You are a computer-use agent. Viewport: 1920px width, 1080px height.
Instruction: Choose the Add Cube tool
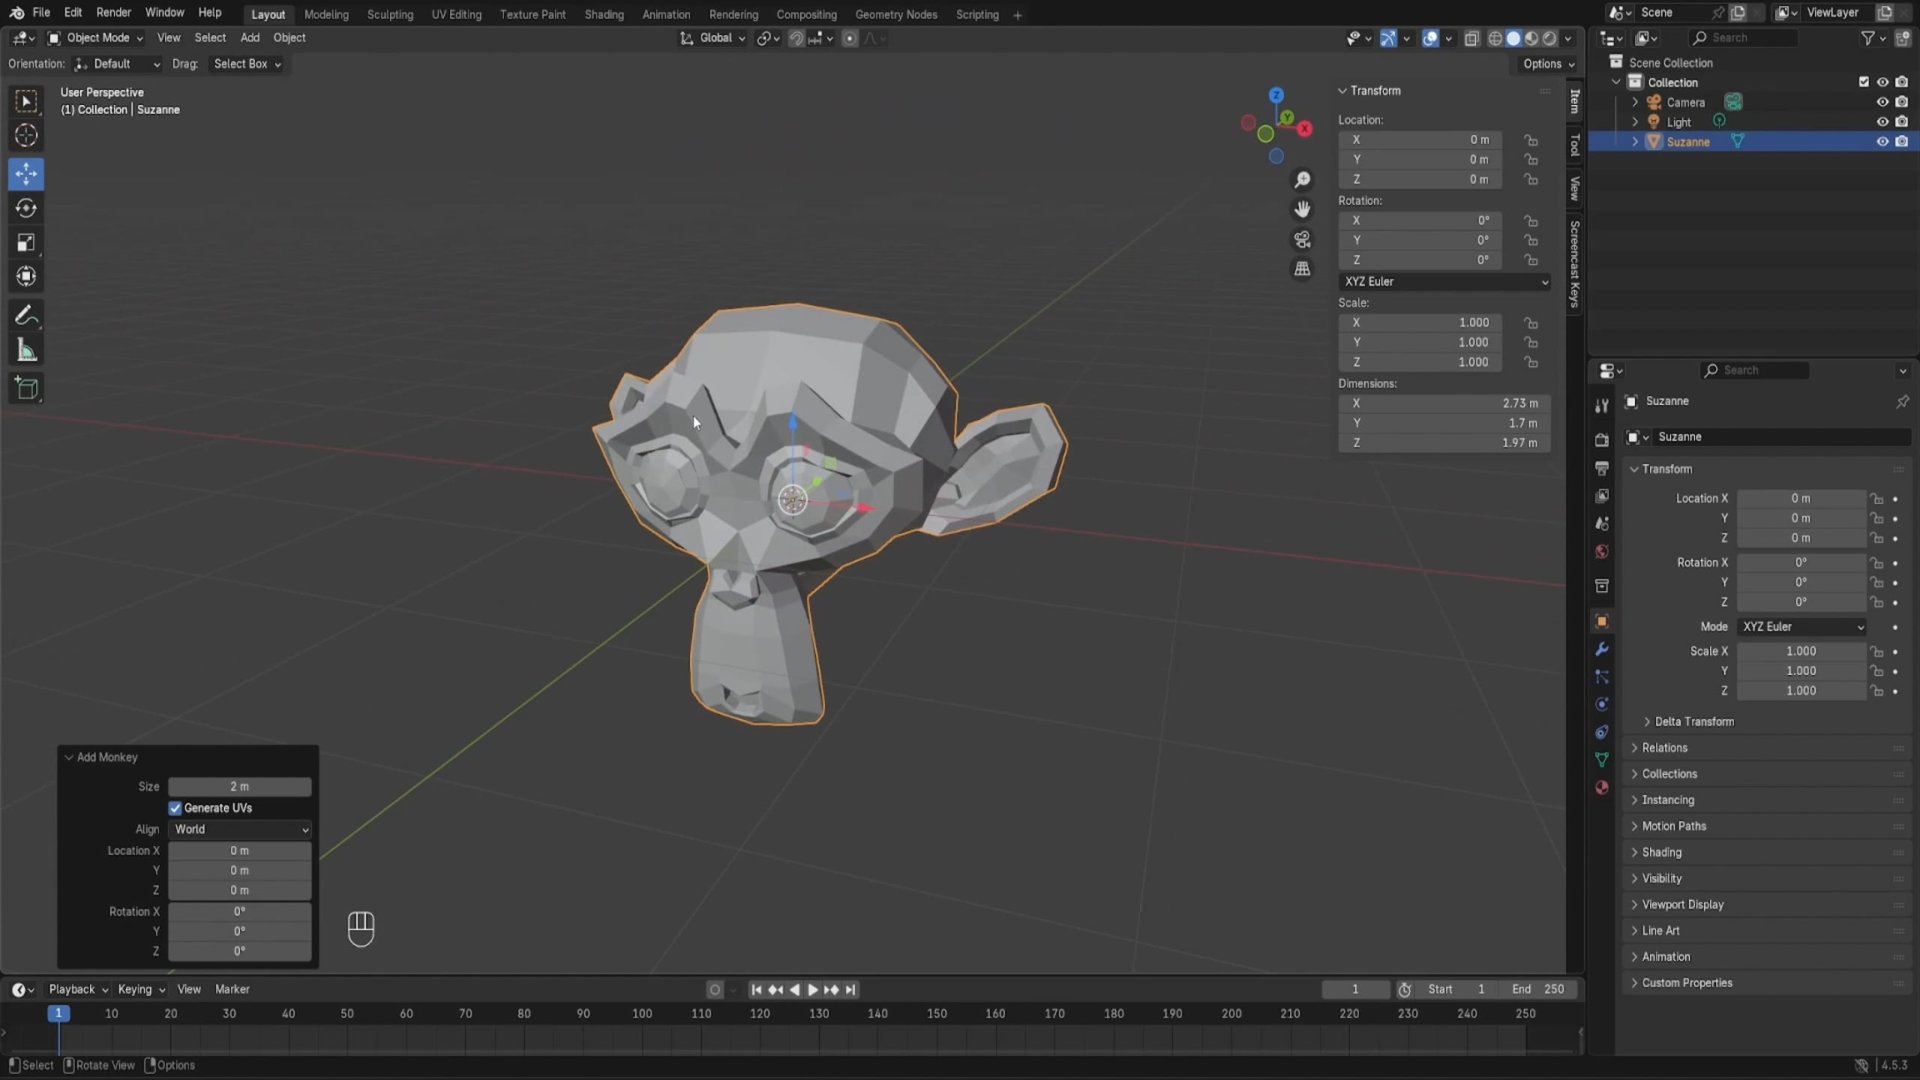(x=27, y=389)
